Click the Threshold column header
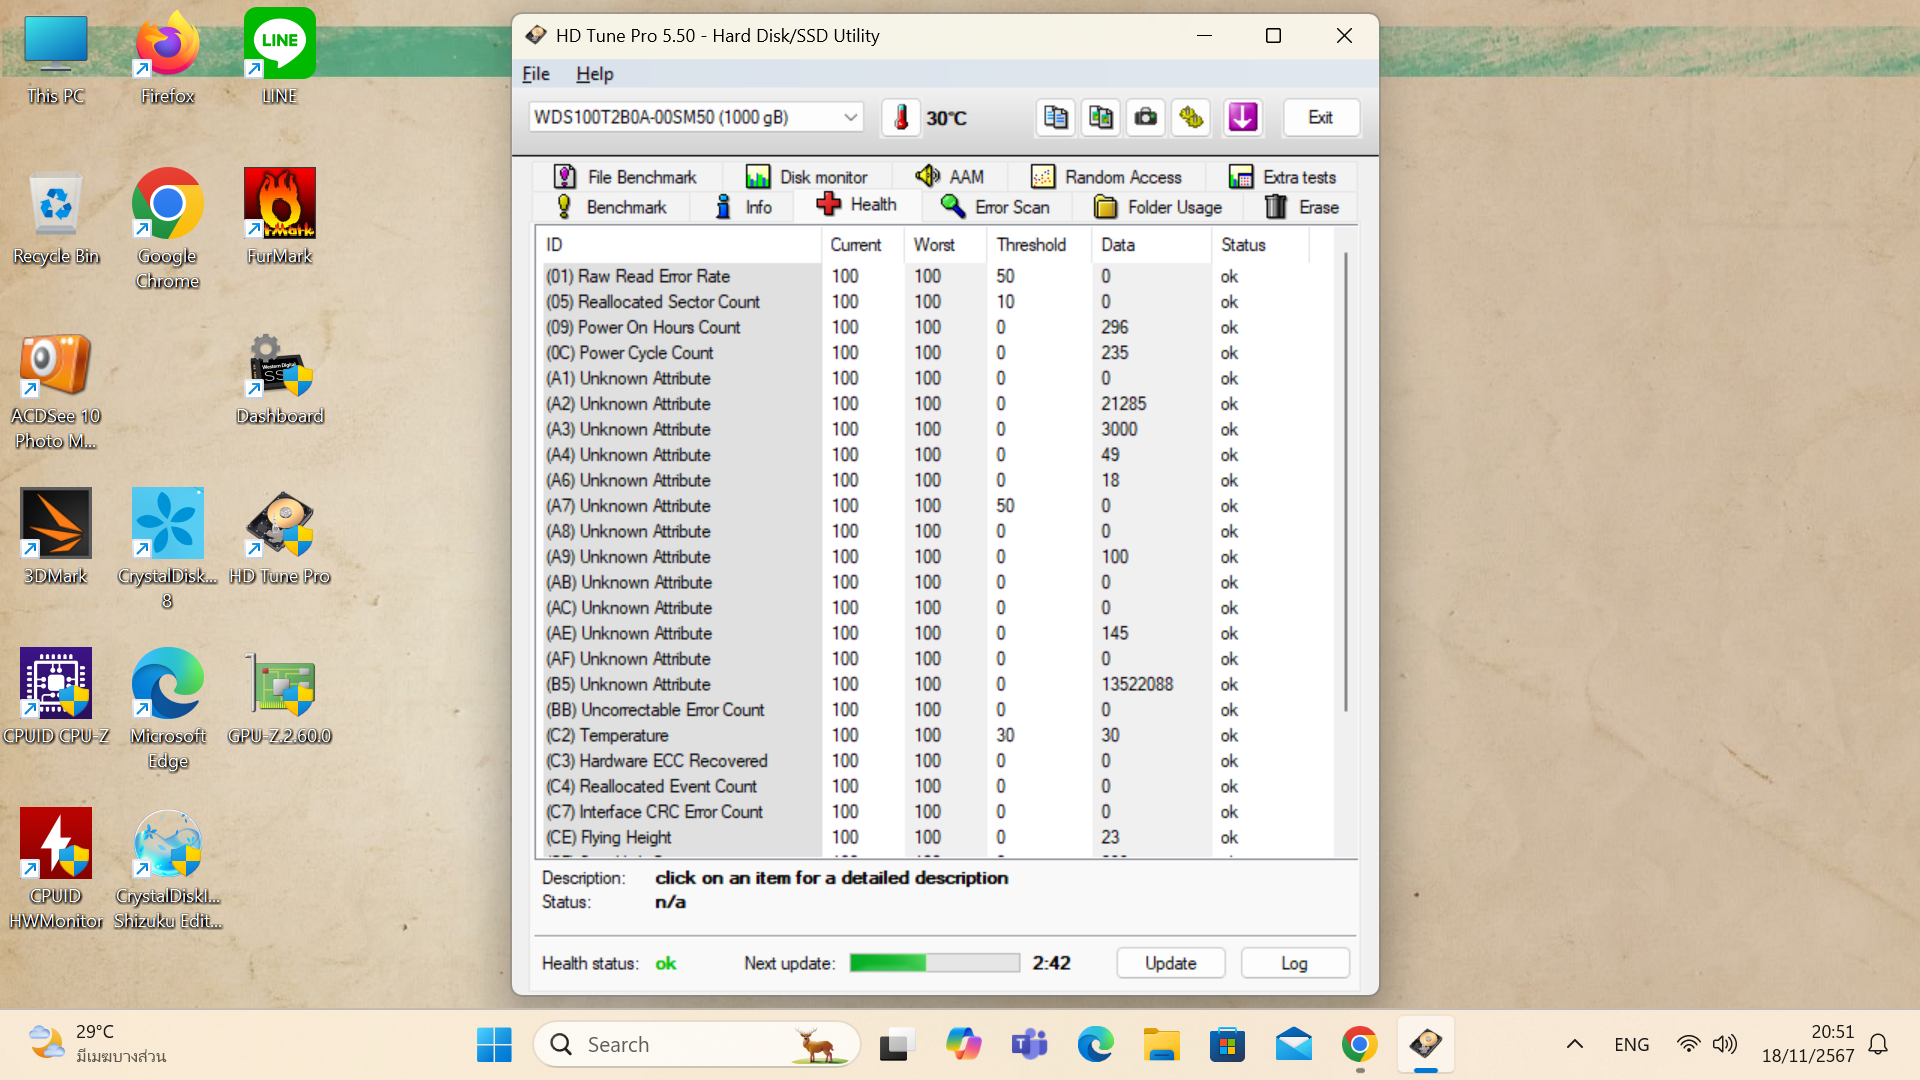This screenshot has height=1080, width=1920. click(x=1039, y=245)
